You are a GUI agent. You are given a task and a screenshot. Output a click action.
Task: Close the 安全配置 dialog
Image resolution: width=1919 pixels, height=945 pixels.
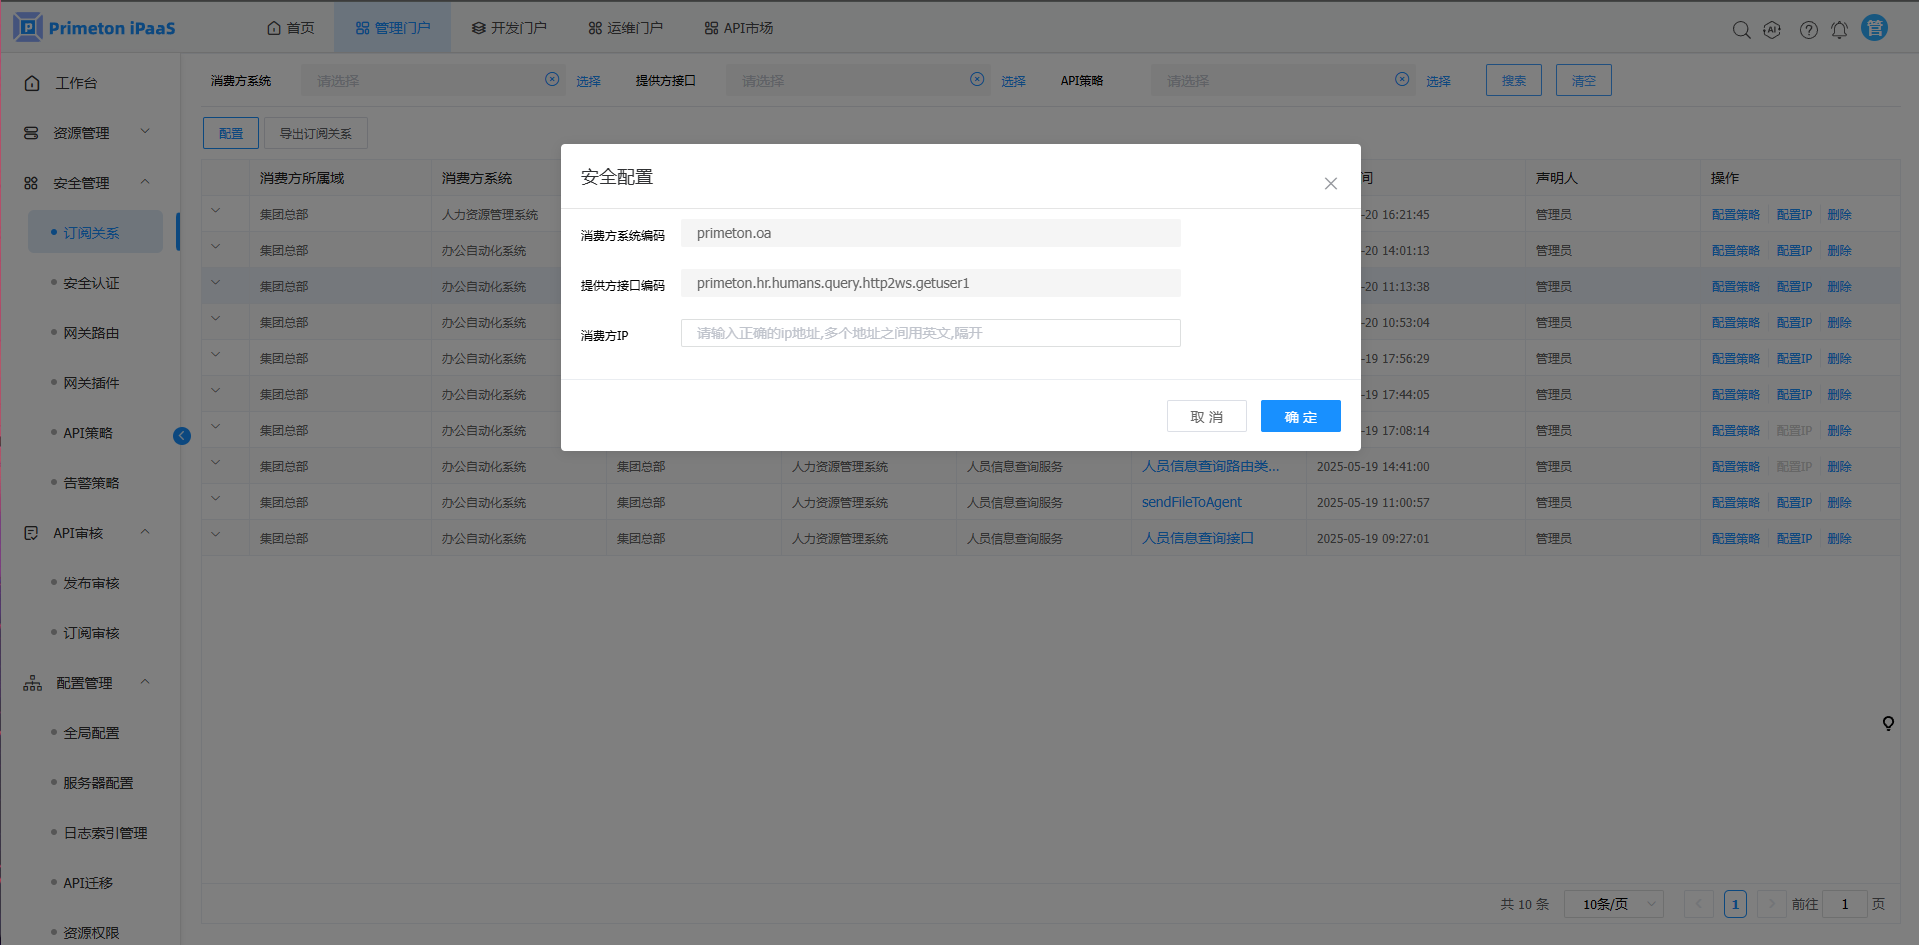[1330, 183]
